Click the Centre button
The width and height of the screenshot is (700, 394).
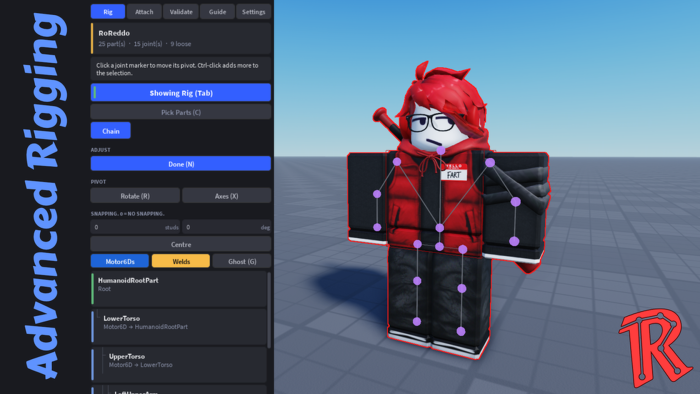click(x=181, y=244)
